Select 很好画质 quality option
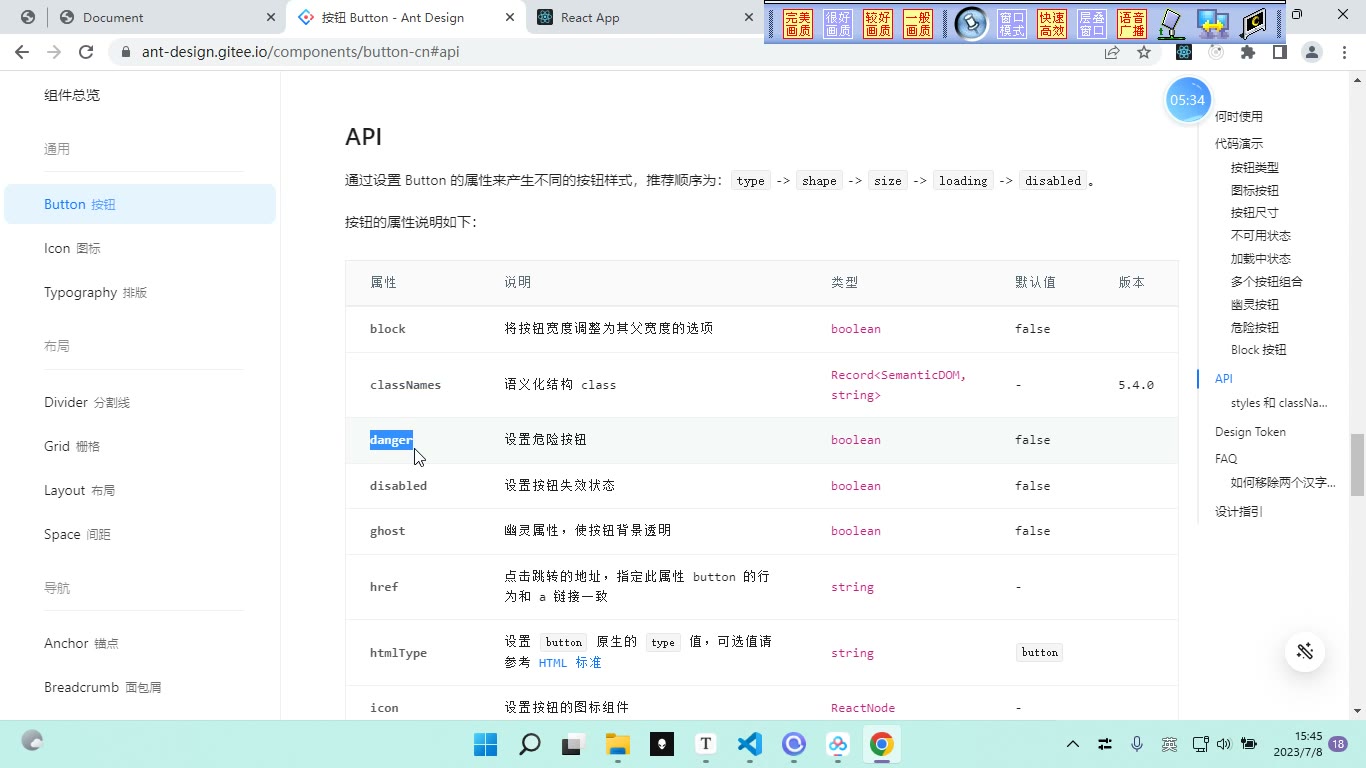This screenshot has width=1366, height=768. coord(838,24)
